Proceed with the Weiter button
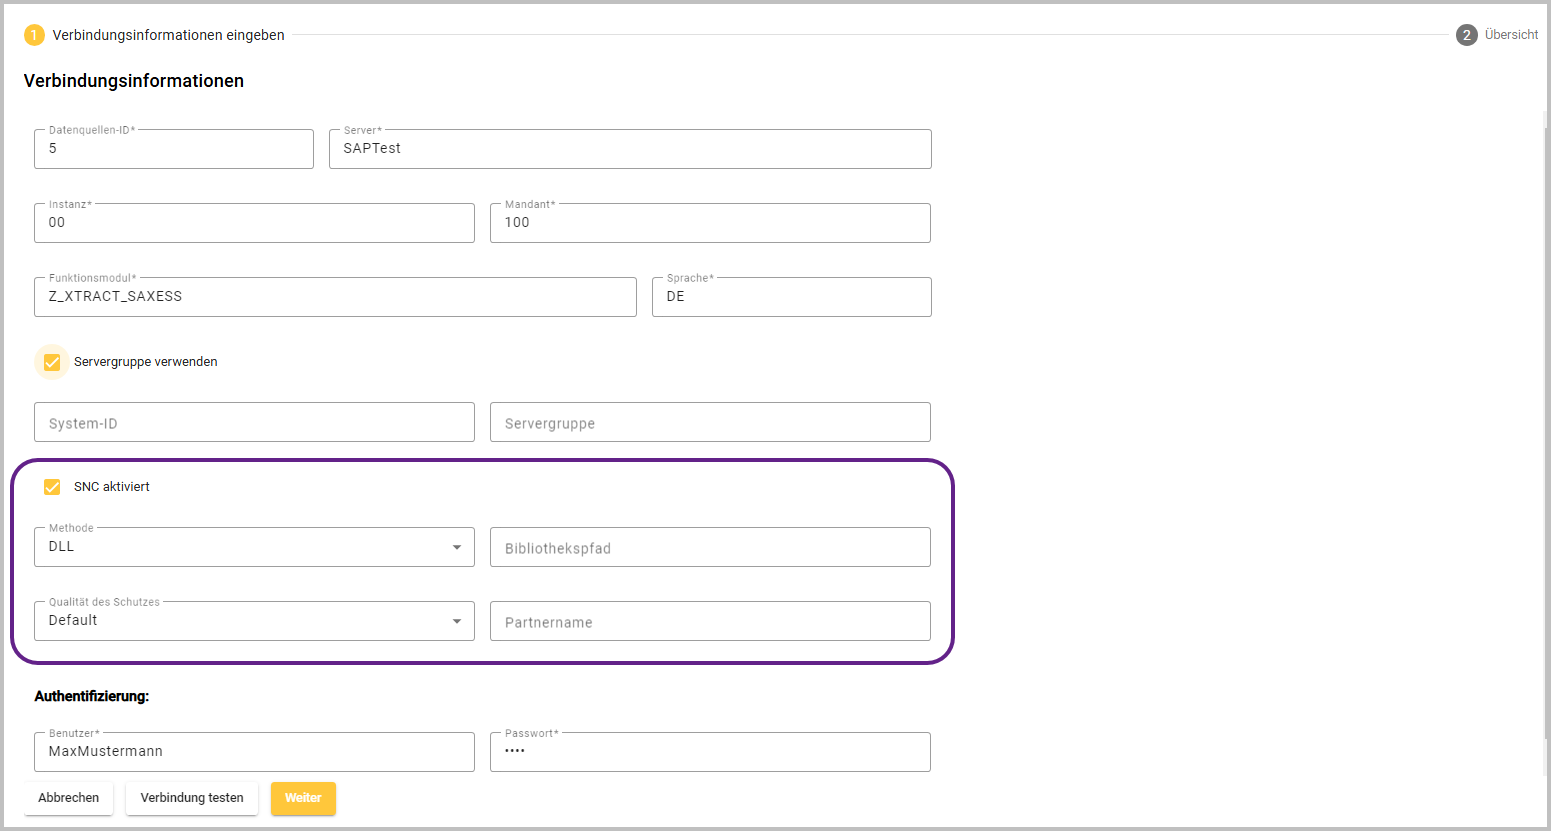 click(303, 798)
